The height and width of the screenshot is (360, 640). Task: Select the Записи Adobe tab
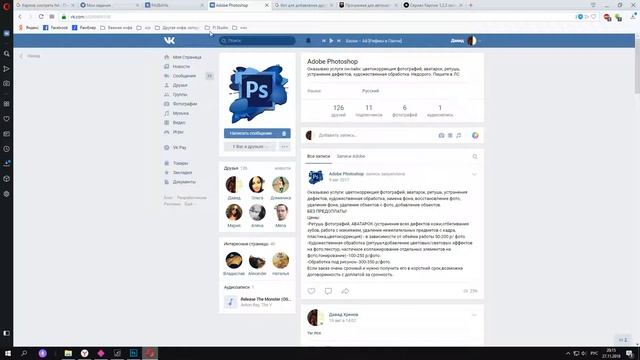(351, 156)
